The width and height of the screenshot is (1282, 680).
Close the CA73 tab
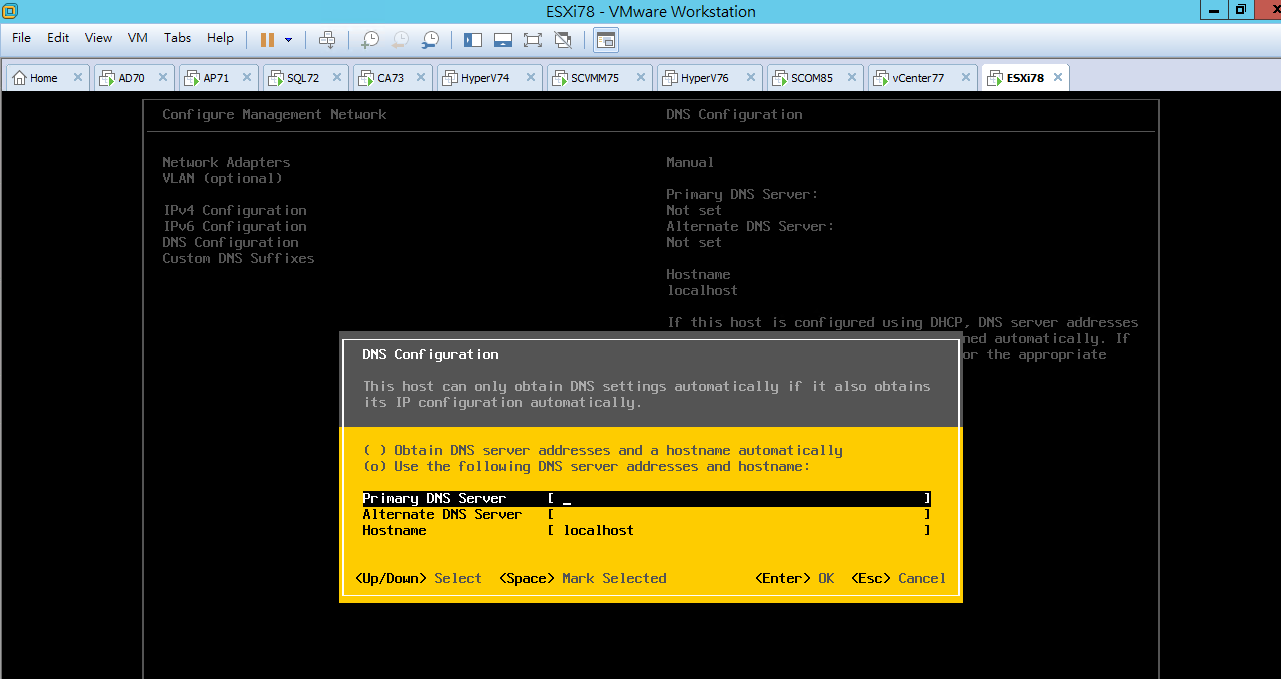(421, 78)
